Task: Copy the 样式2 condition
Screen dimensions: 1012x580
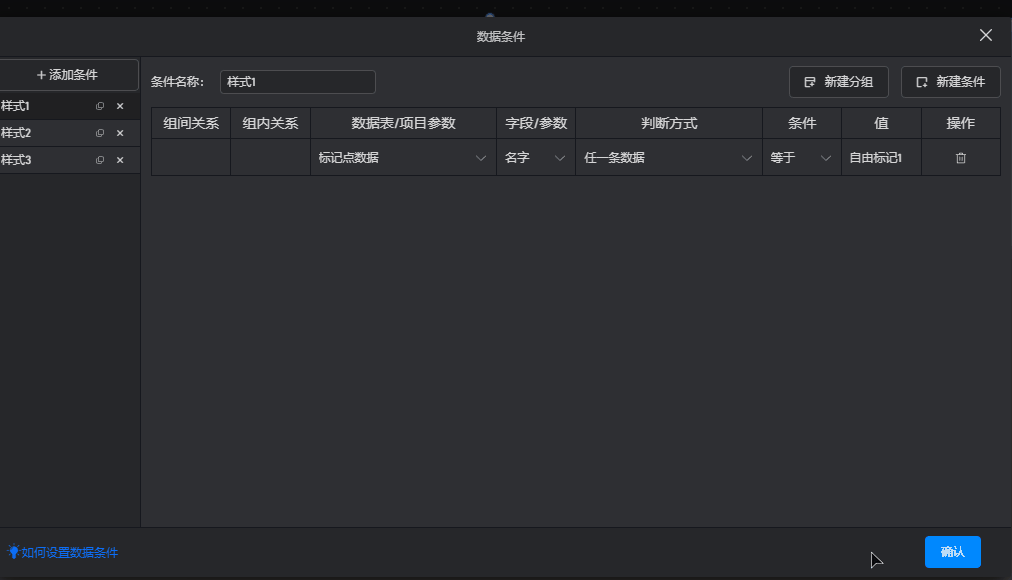Action: point(100,133)
